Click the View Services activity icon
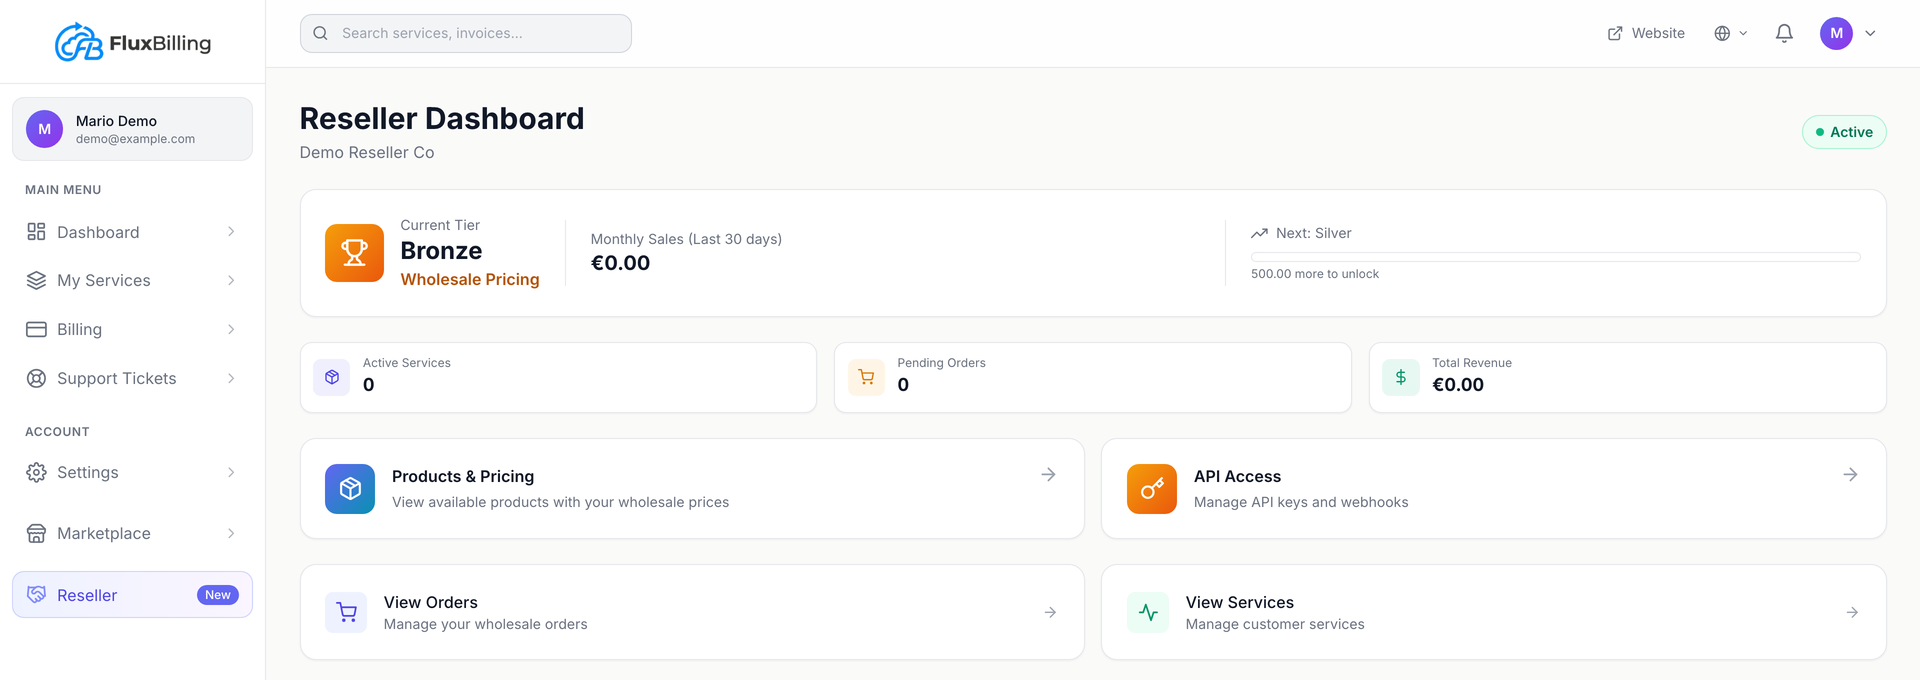The image size is (1920, 680). coord(1148,612)
